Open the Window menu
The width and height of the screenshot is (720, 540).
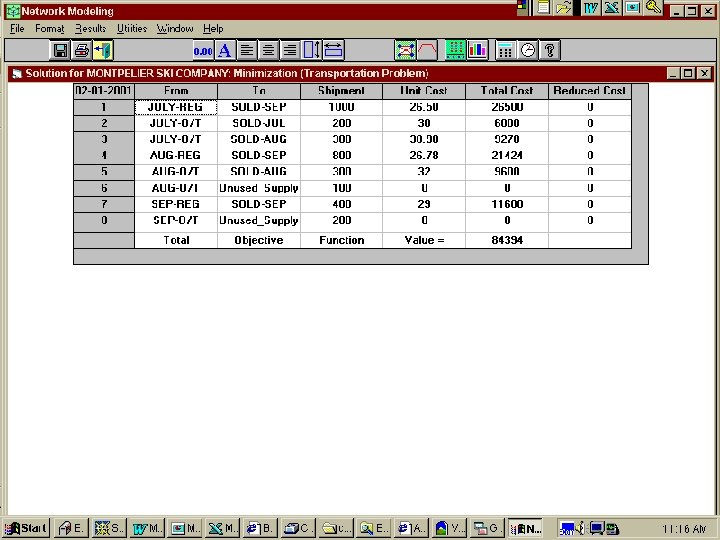[x=175, y=28]
